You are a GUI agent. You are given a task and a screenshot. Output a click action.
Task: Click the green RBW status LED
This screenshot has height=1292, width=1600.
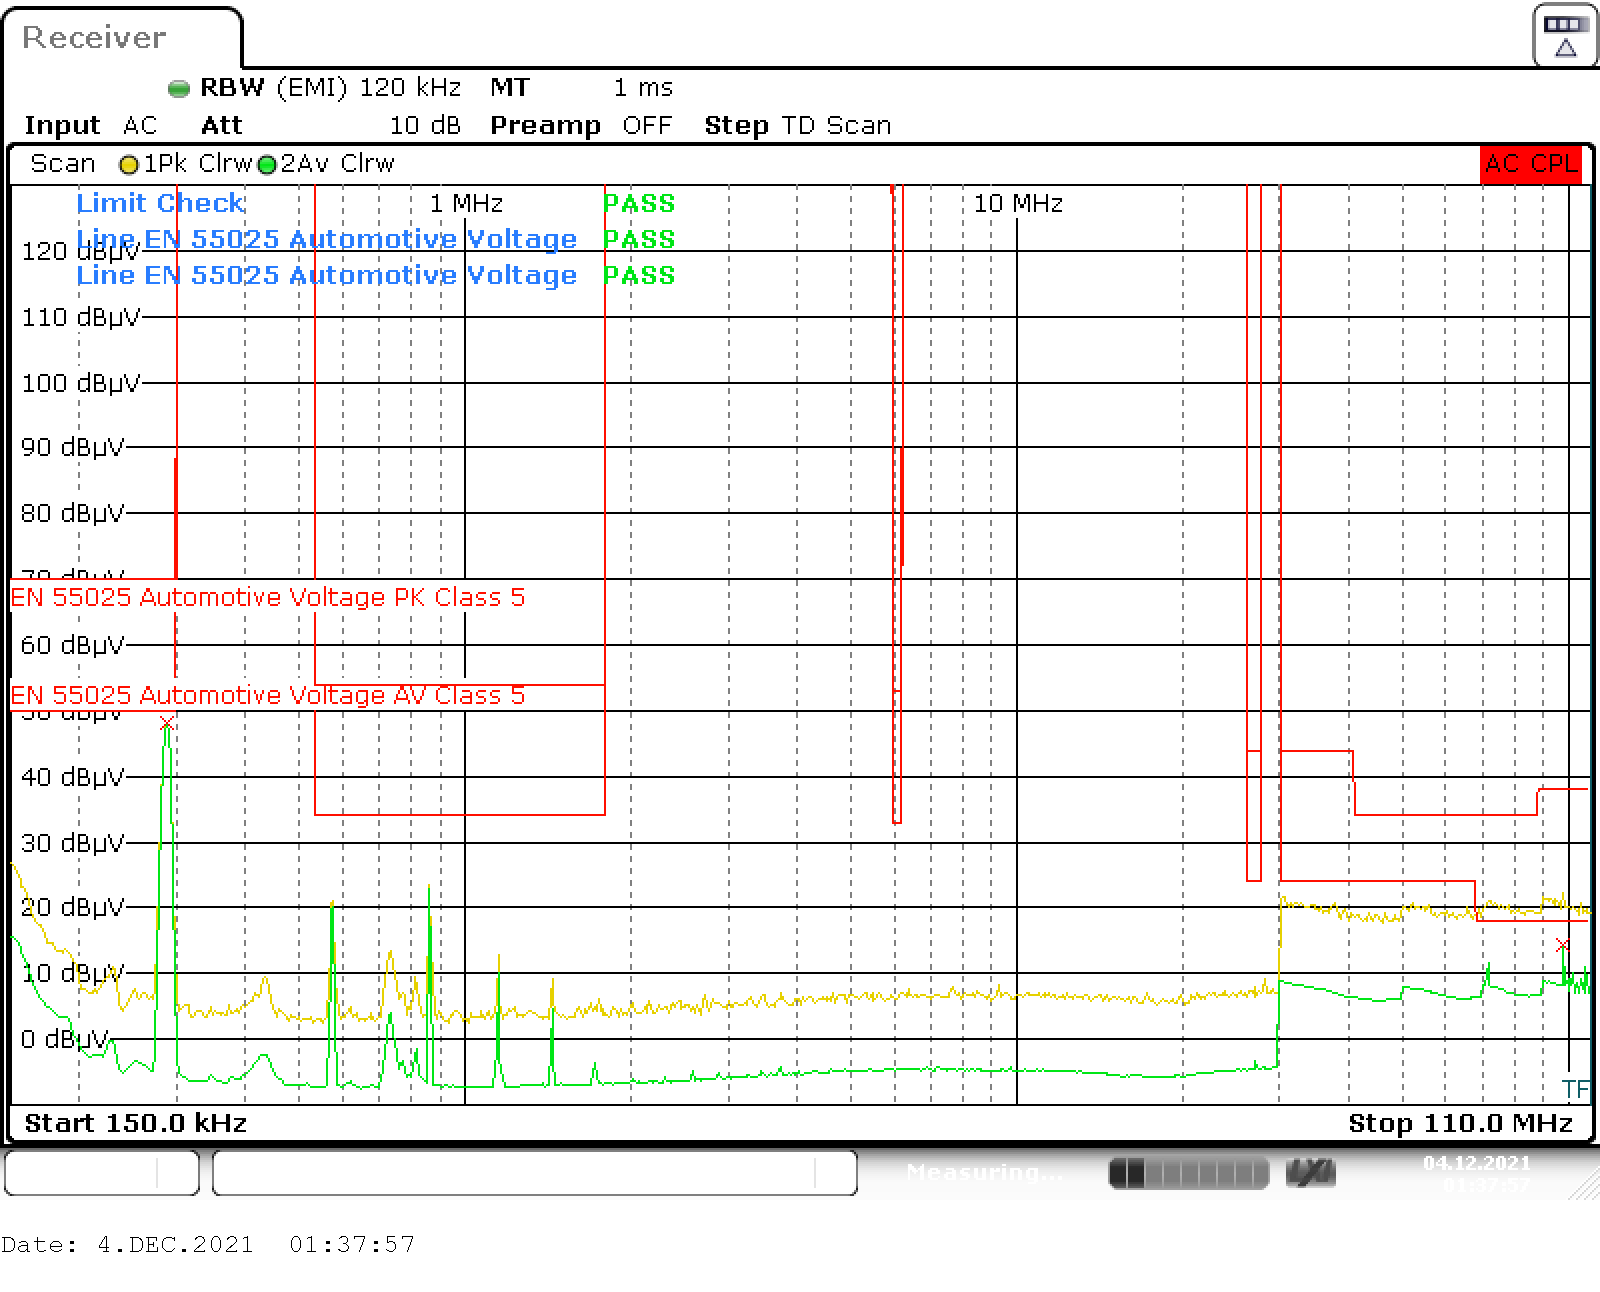click(x=178, y=88)
